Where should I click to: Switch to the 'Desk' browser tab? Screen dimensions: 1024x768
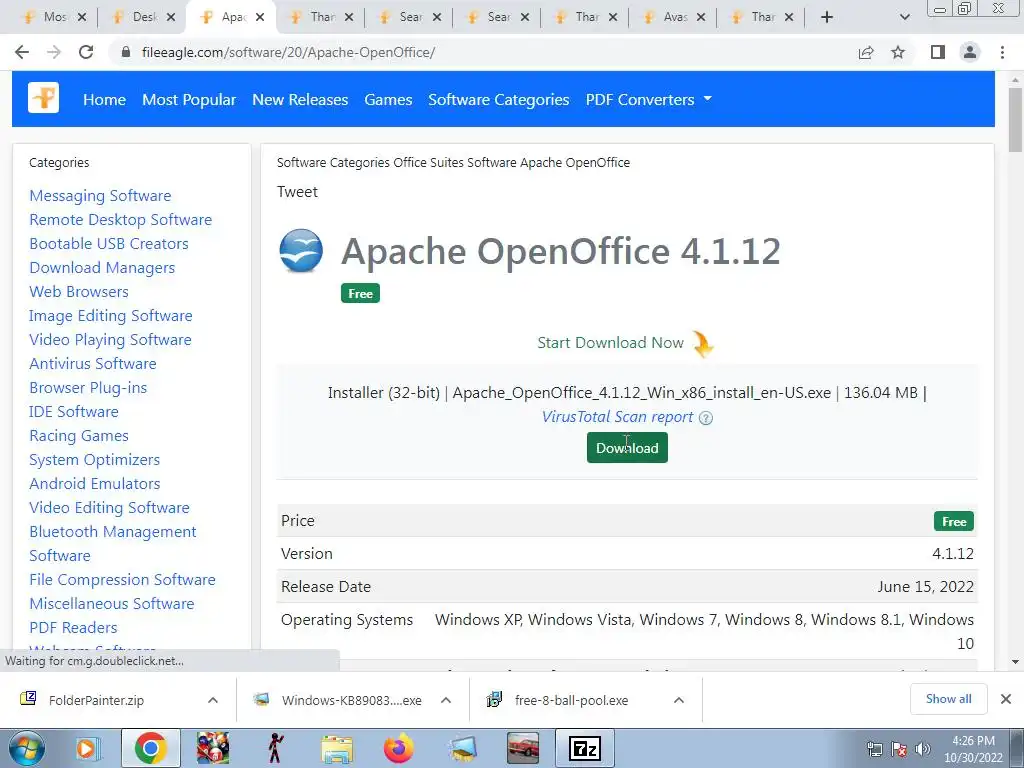click(x=140, y=17)
